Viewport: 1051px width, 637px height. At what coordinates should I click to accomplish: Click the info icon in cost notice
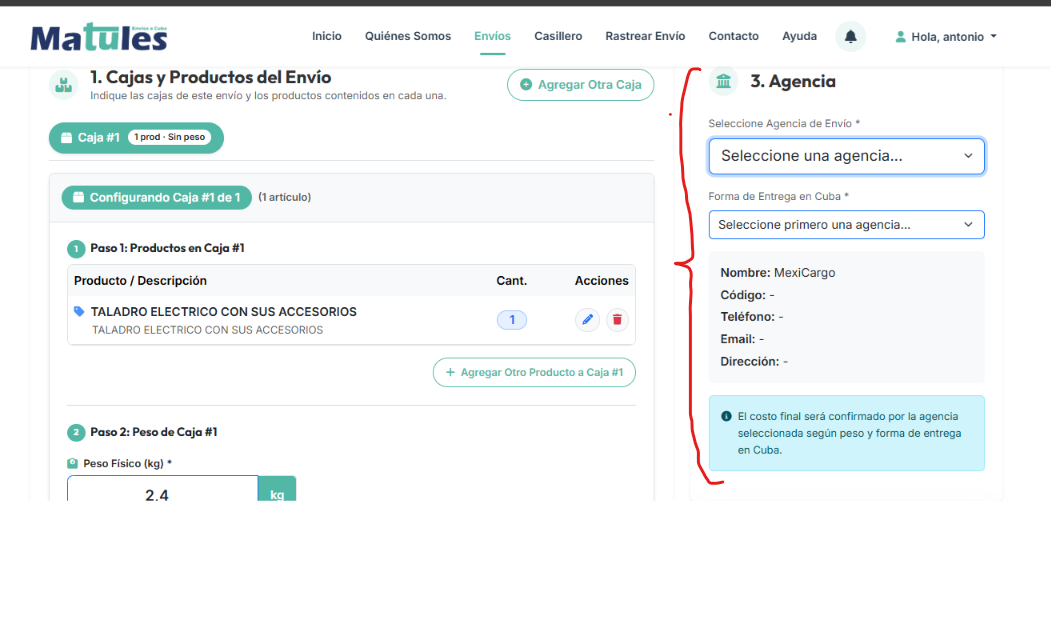[726, 416]
